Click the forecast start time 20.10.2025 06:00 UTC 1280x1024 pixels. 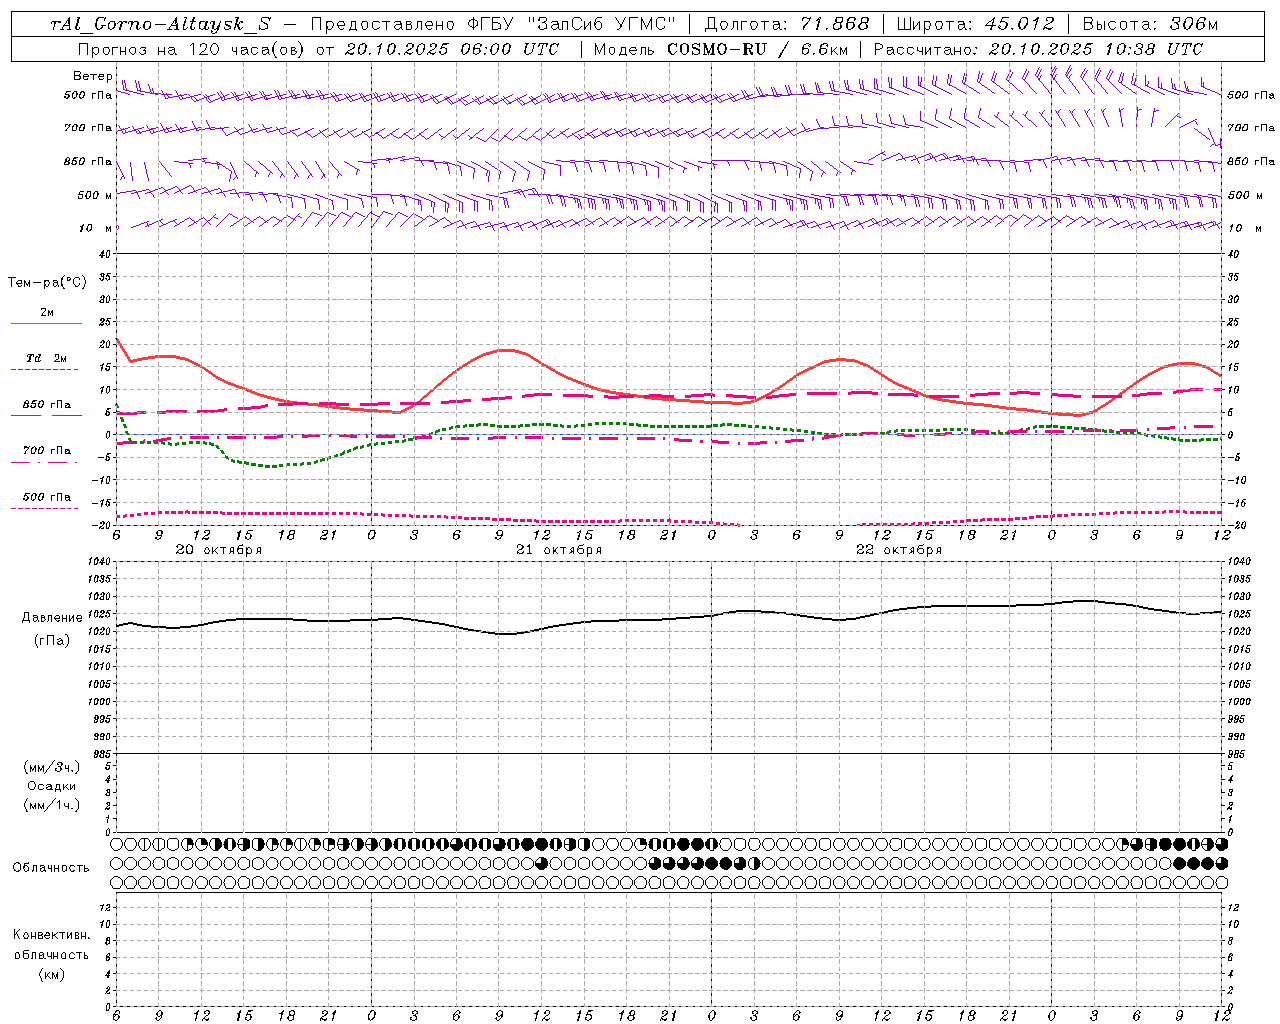451,49
